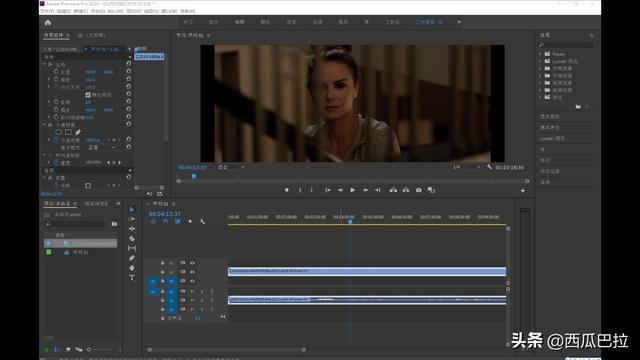Viewport: 640px width, 360px height.
Task: Open the 剪辑(C) menu
Action: (x=81, y=11)
